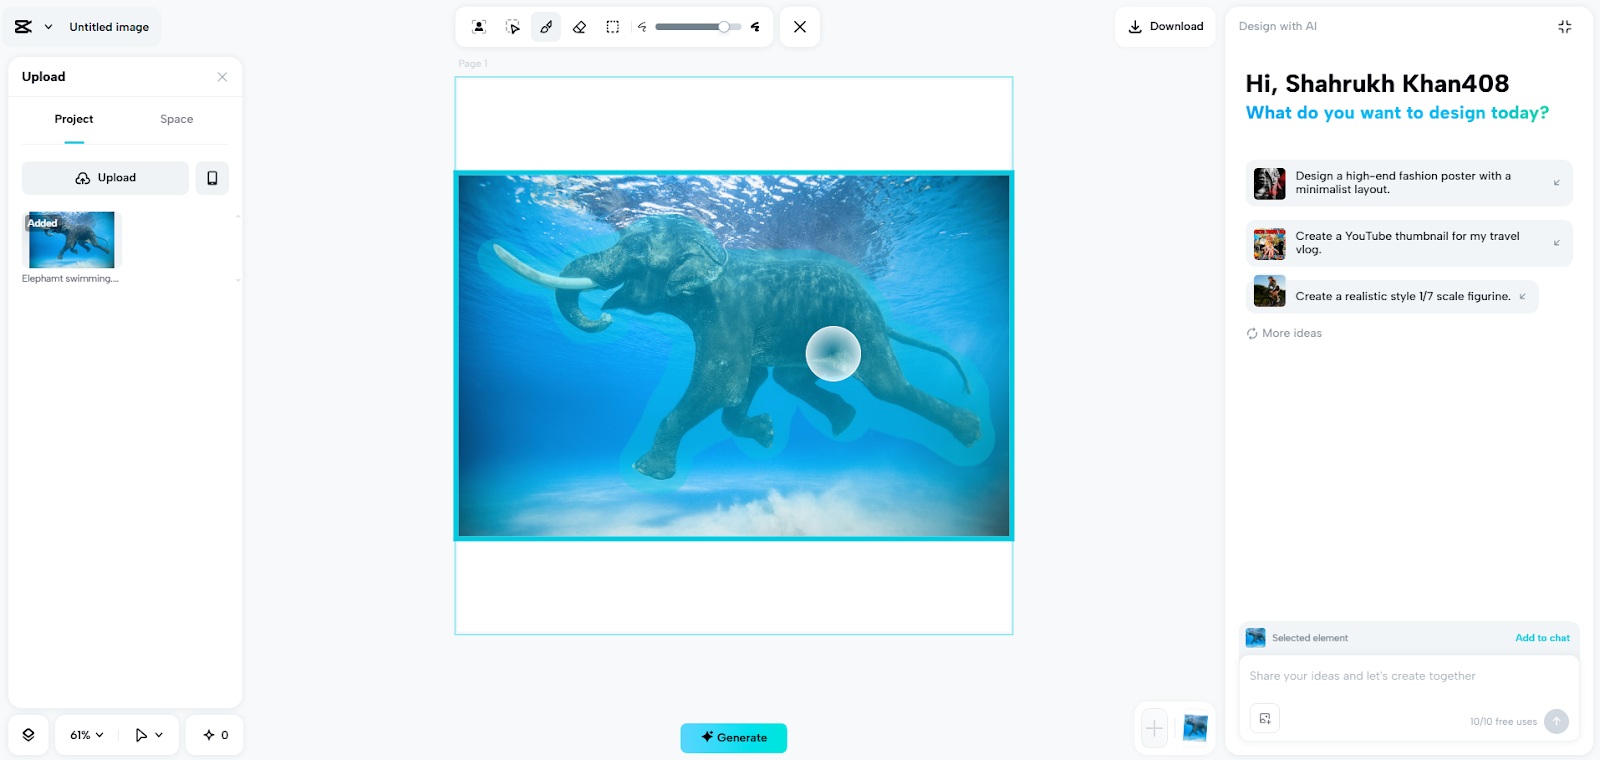Click the brush size slider handle
The image size is (1600, 760).
[723, 27]
